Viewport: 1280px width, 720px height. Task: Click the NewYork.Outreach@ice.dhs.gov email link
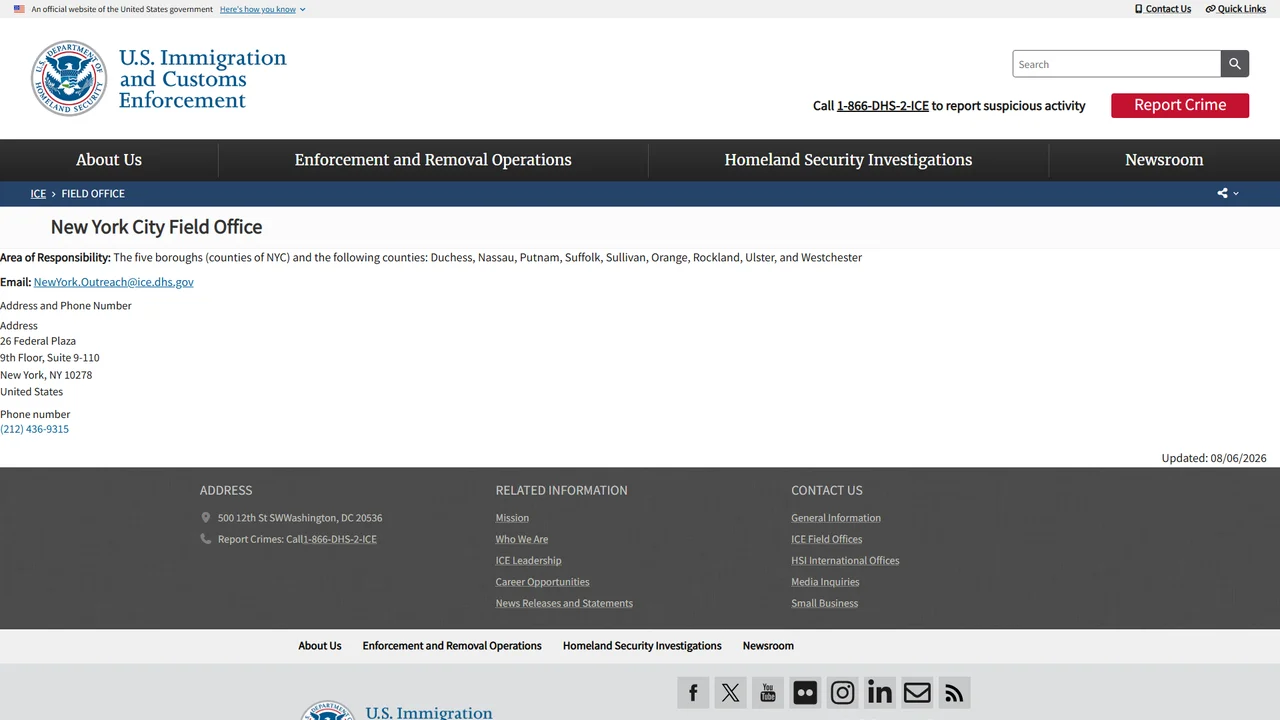[x=114, y=282]
